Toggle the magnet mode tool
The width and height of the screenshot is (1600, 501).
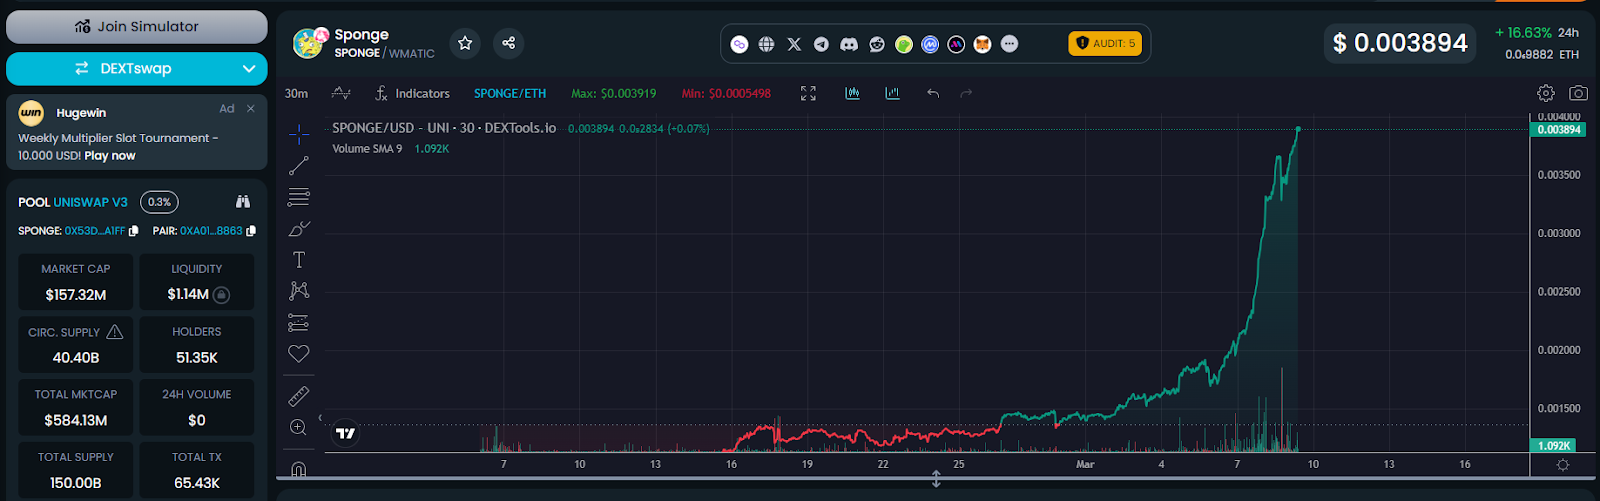[298, 467]
